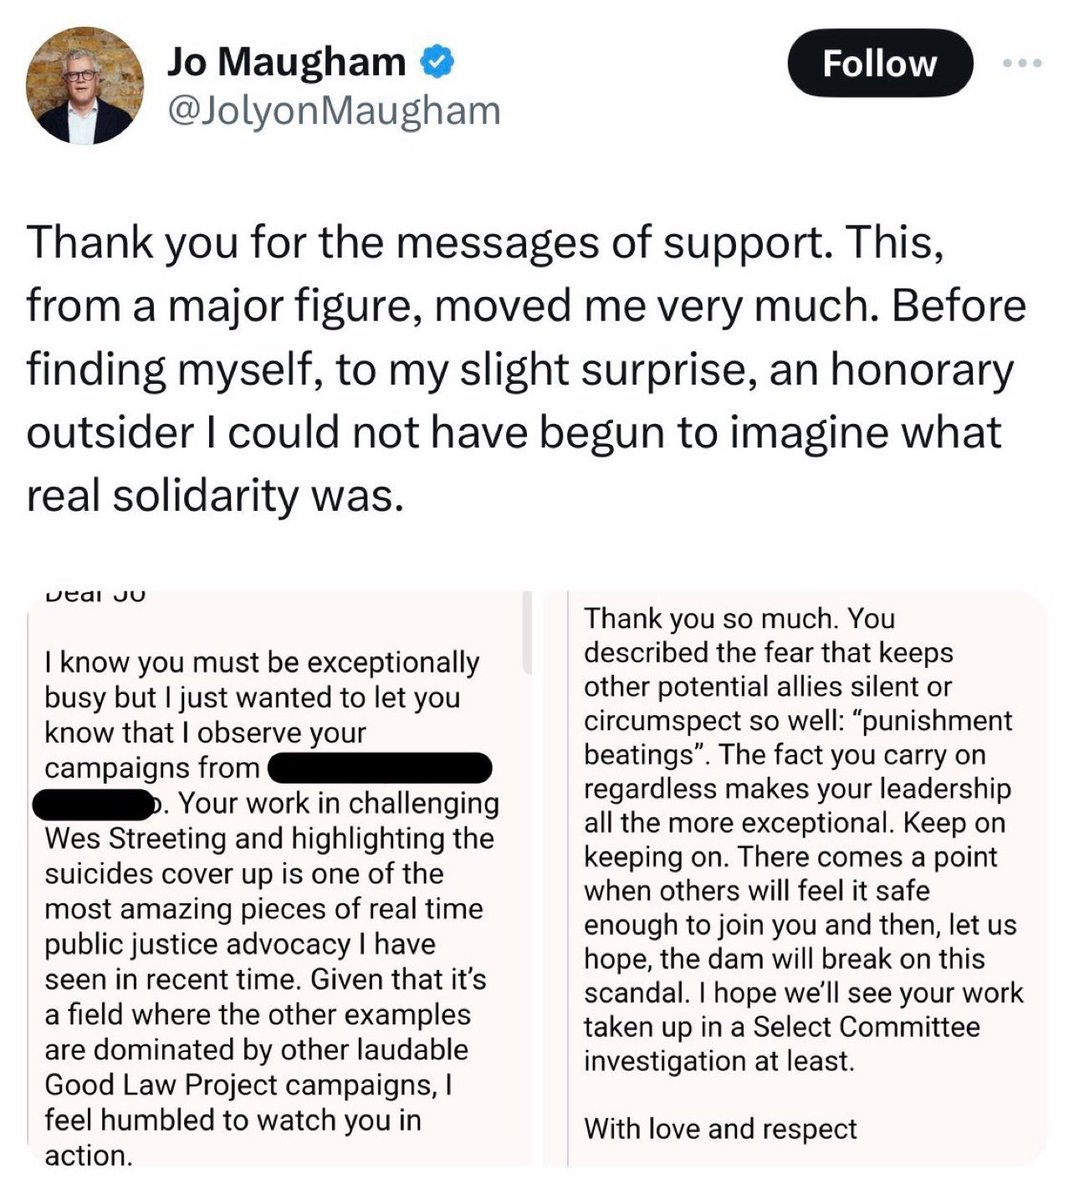Click the words "real solidarity was" in the tweet

click(215, 495)
